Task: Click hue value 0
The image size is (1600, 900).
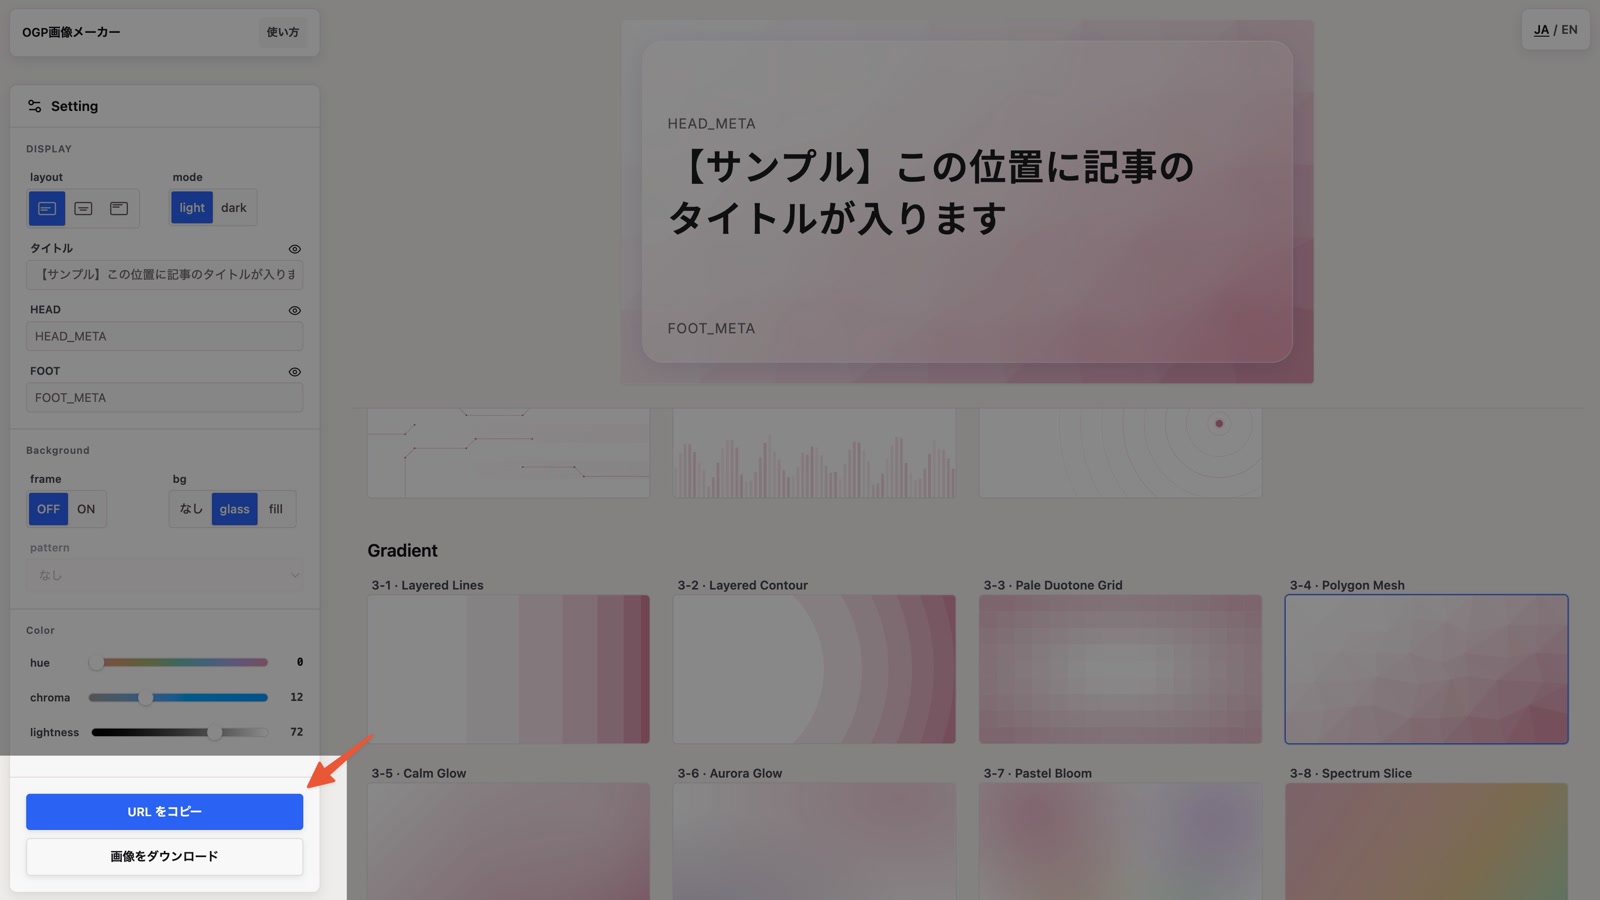Action: (299, 662)
